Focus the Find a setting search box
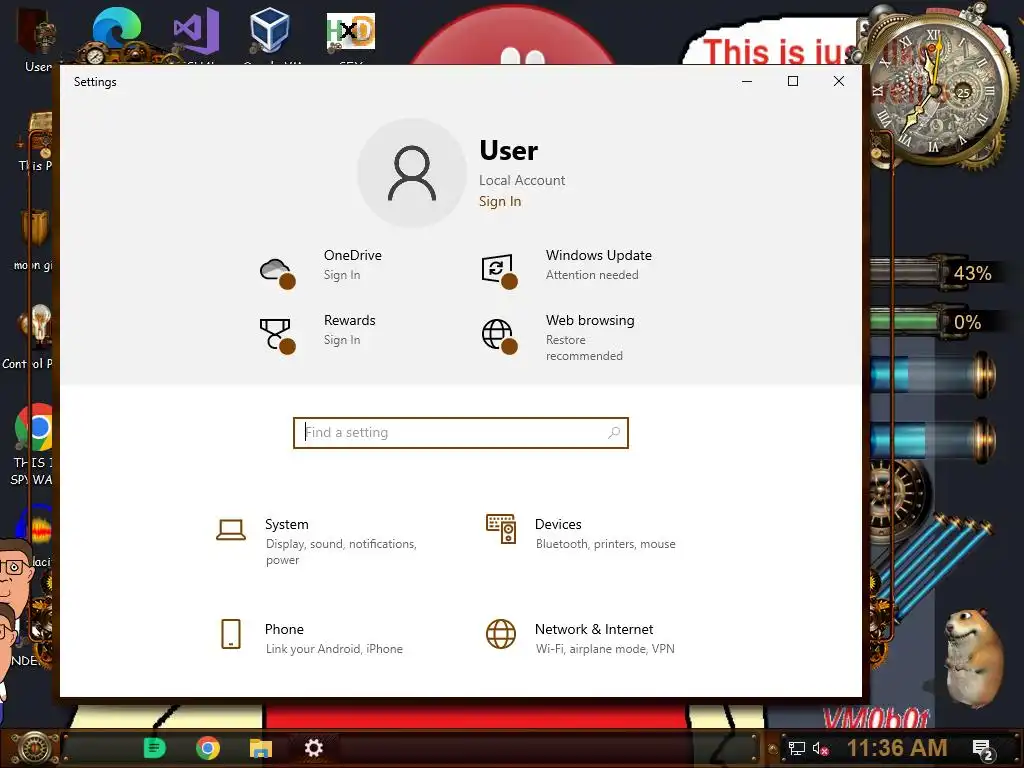 point(460,433)
